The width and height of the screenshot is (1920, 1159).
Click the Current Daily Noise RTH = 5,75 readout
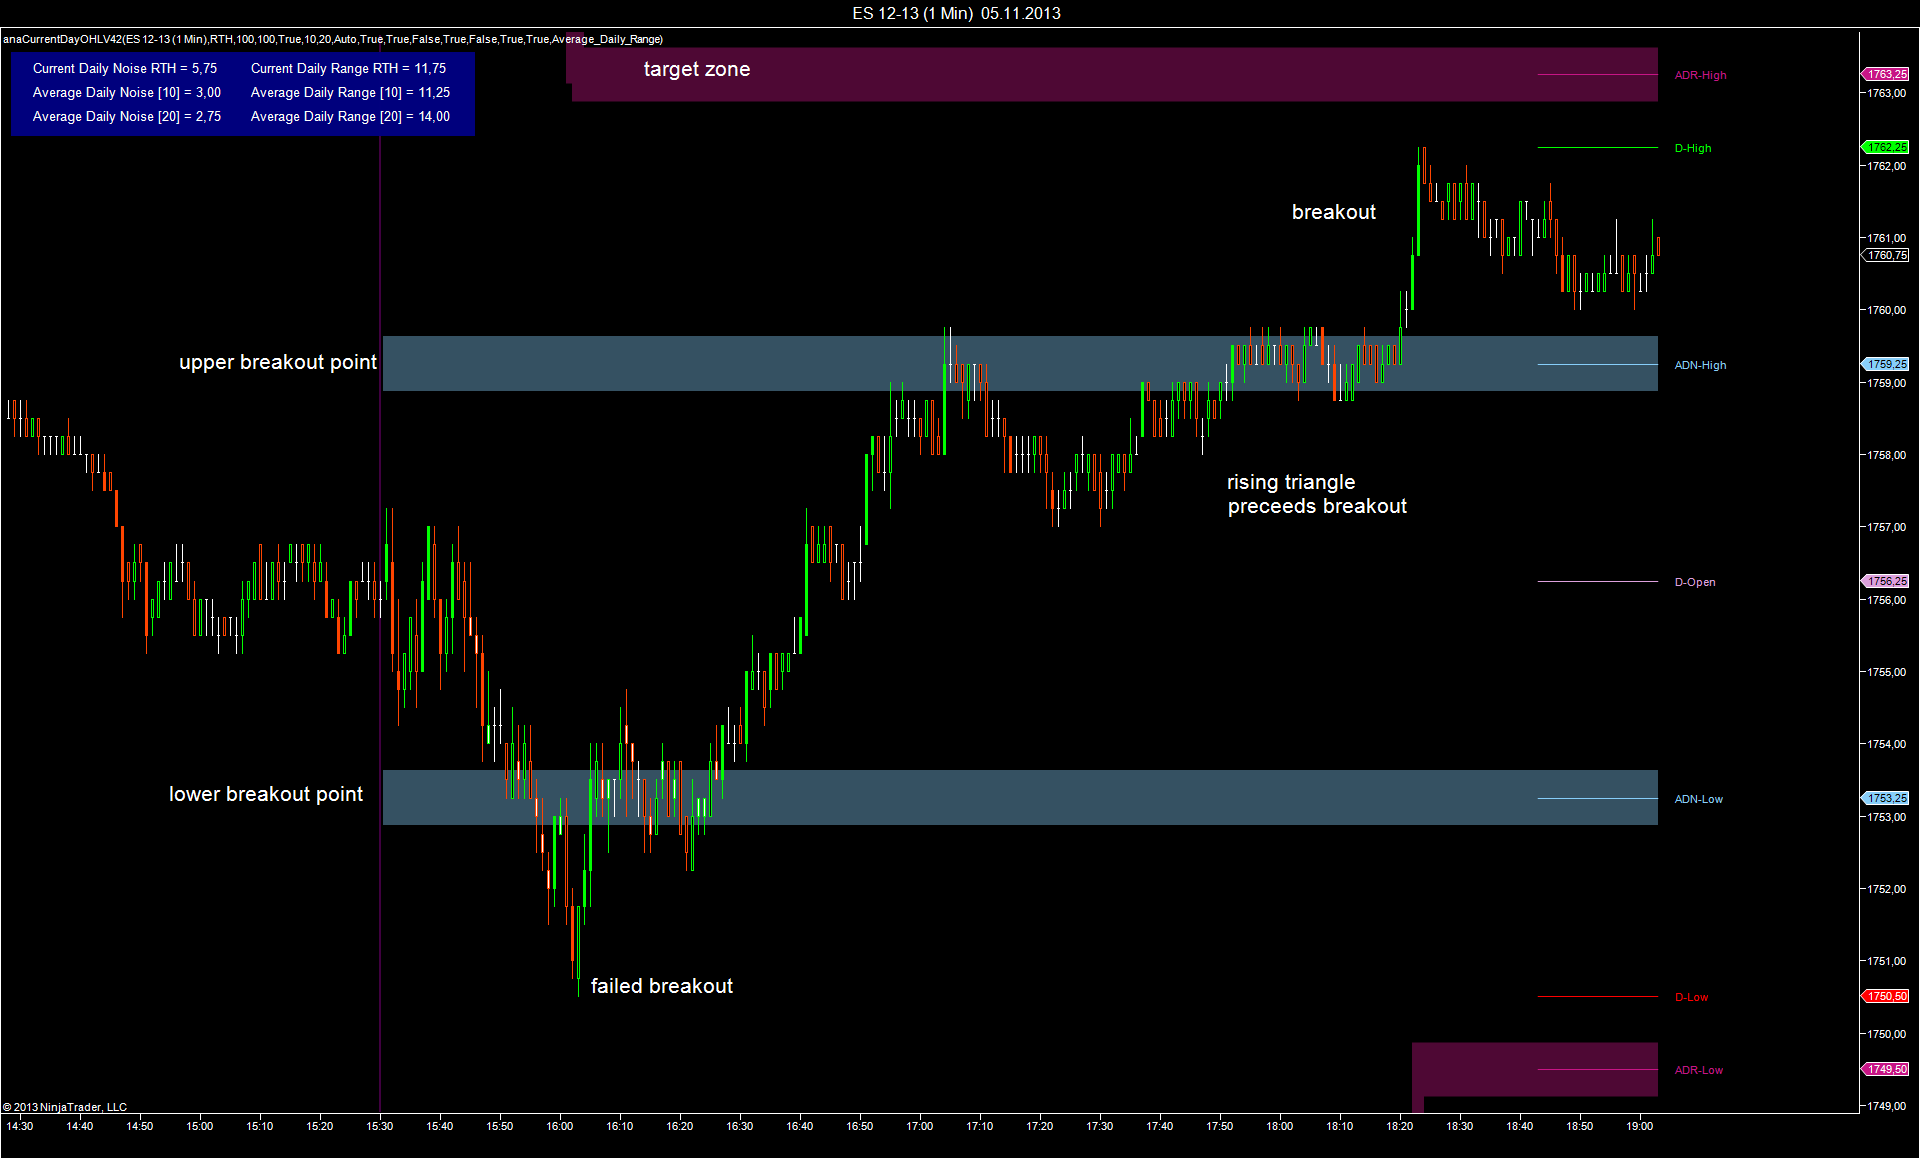click(125, 68)
